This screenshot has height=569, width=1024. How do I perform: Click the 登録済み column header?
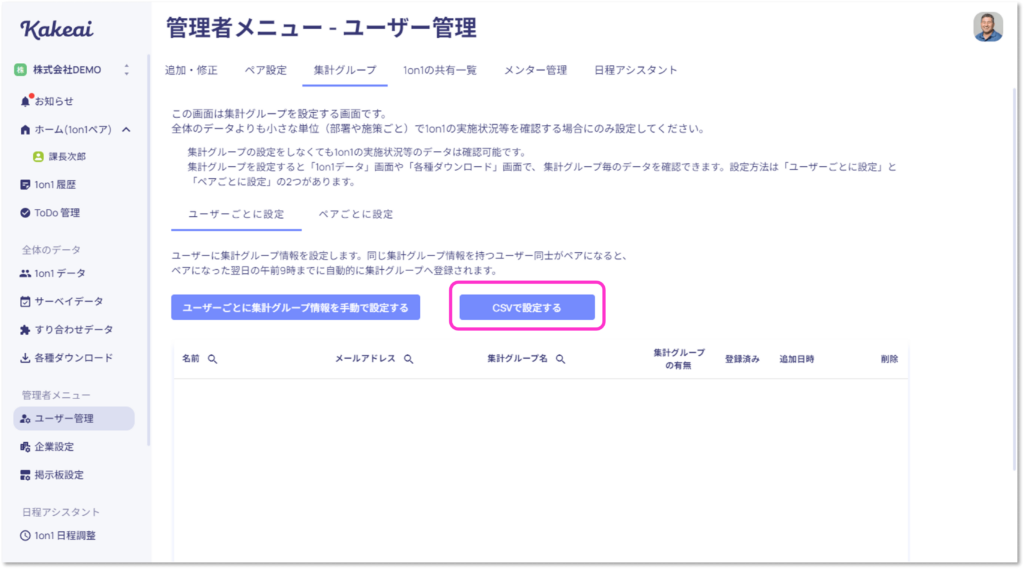pos(742,359)
